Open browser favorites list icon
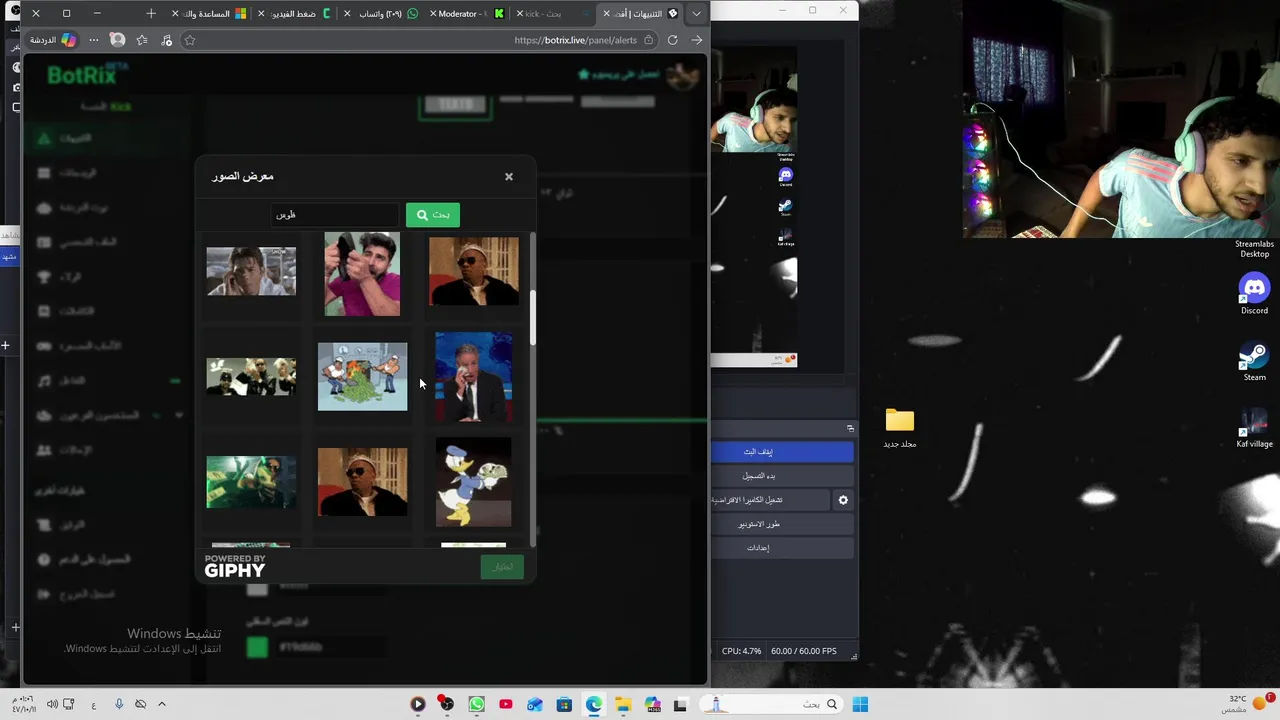 point(142,40)
